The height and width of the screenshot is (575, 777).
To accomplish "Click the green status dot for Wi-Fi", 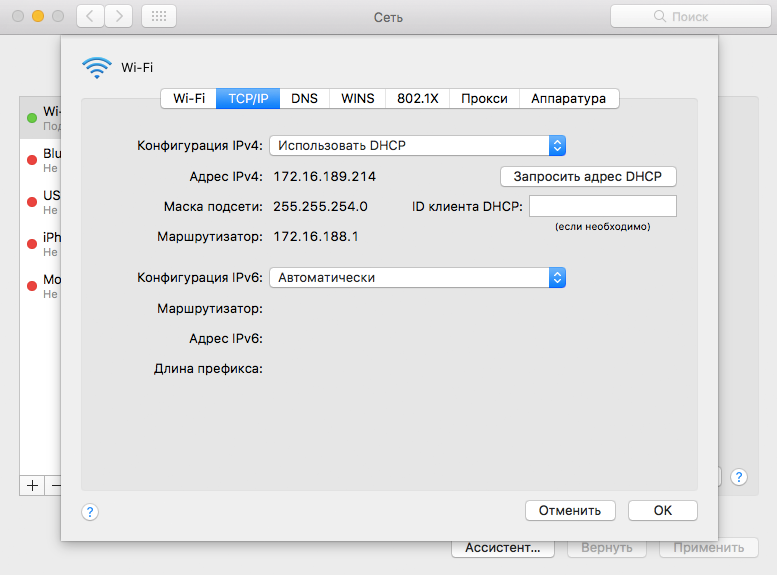I will tap(32, 119).
